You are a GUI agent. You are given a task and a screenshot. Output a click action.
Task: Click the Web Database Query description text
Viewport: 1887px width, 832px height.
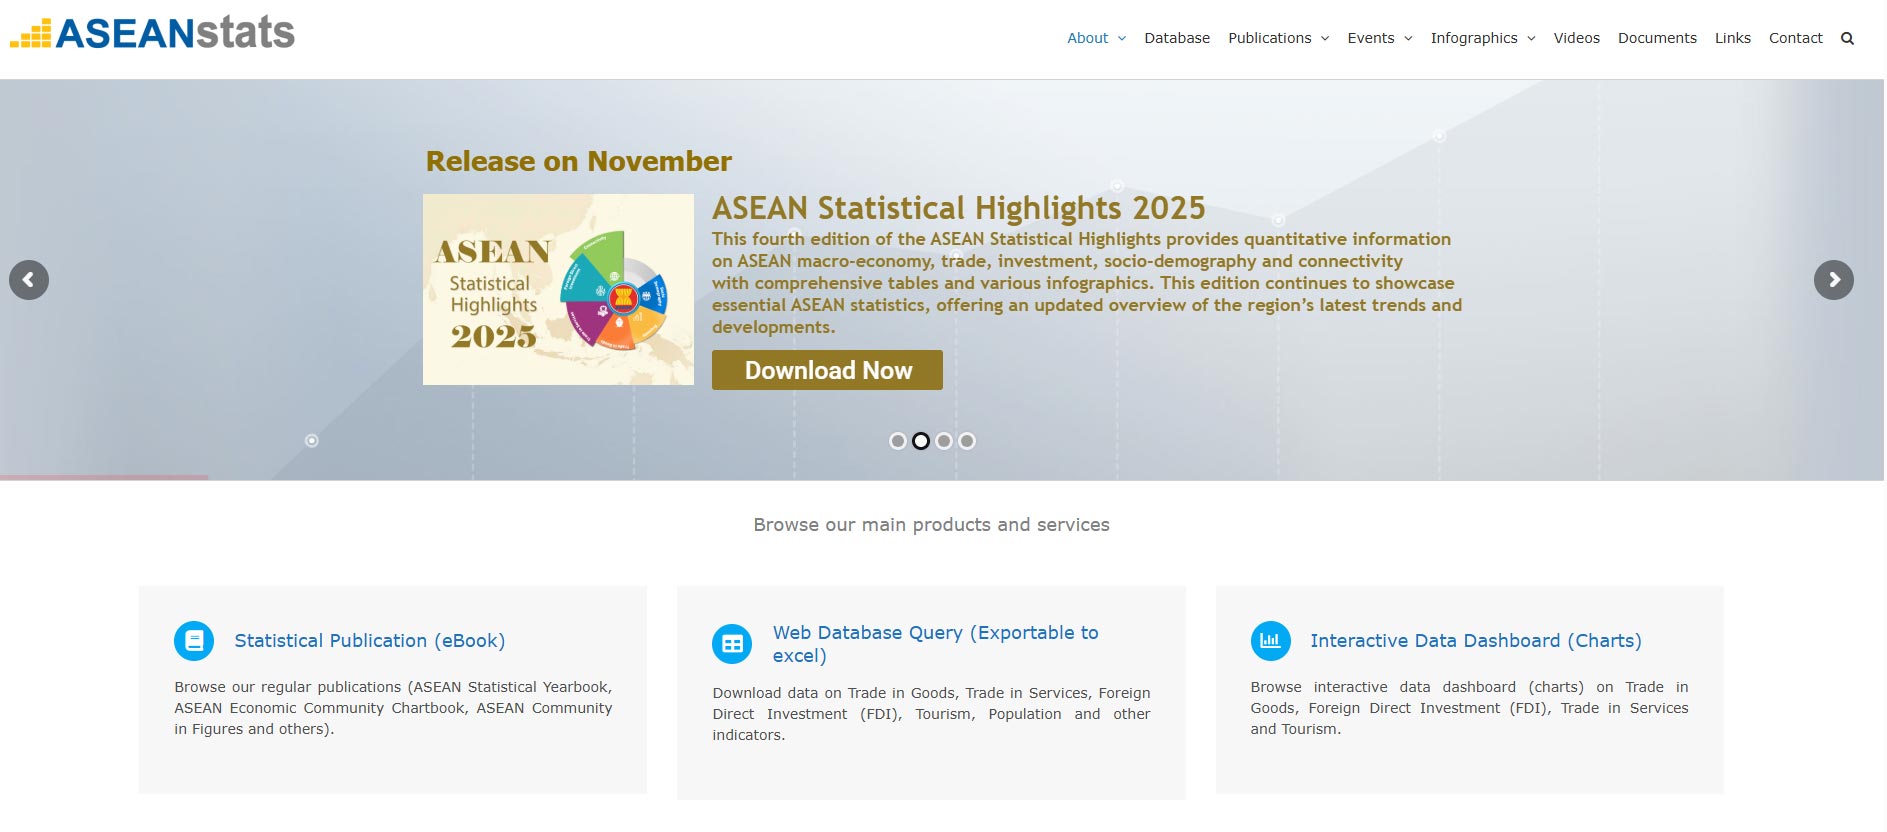tap(931, 714)
